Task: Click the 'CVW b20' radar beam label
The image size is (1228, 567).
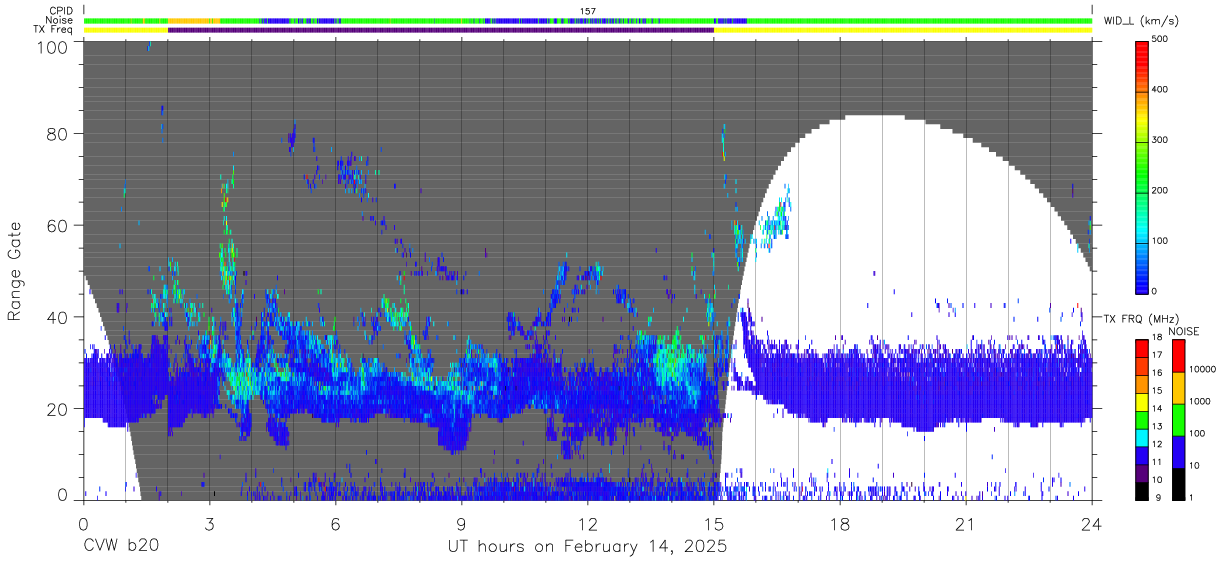Action: [x=121, y=547]
